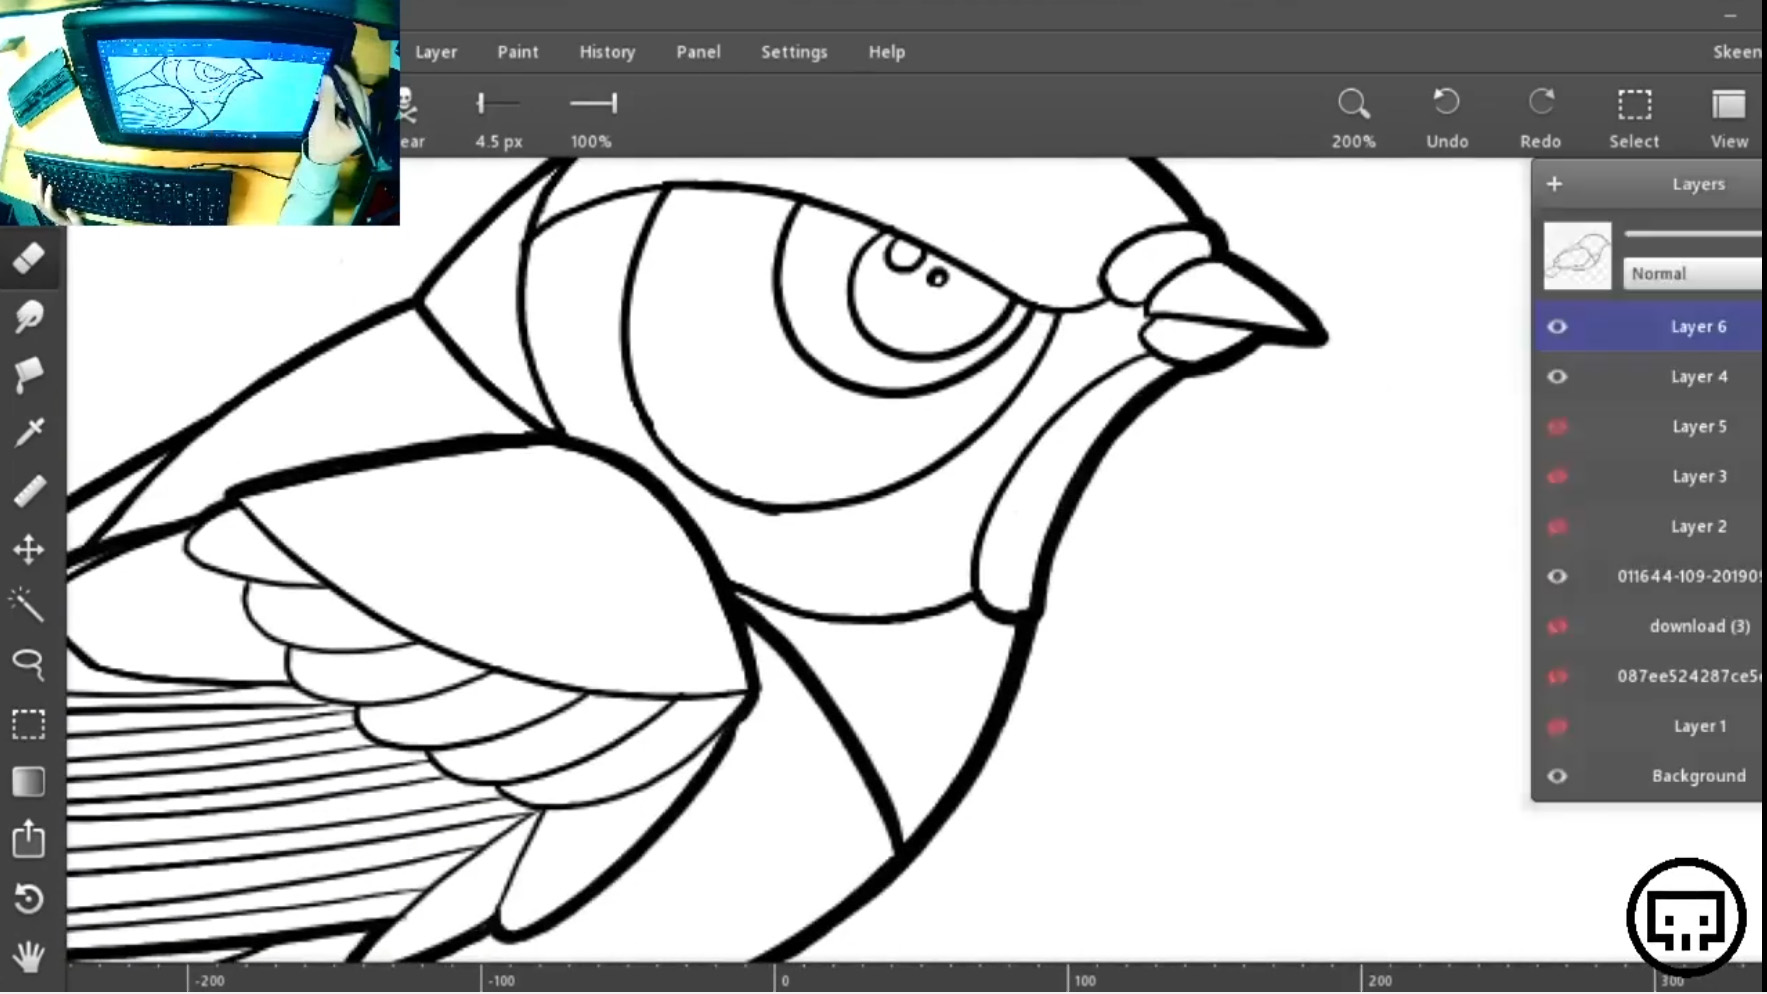Click the Undo button
The width and height of the screenshot is (1767, 994).
pyautogui.click(x=1446, y=117)
